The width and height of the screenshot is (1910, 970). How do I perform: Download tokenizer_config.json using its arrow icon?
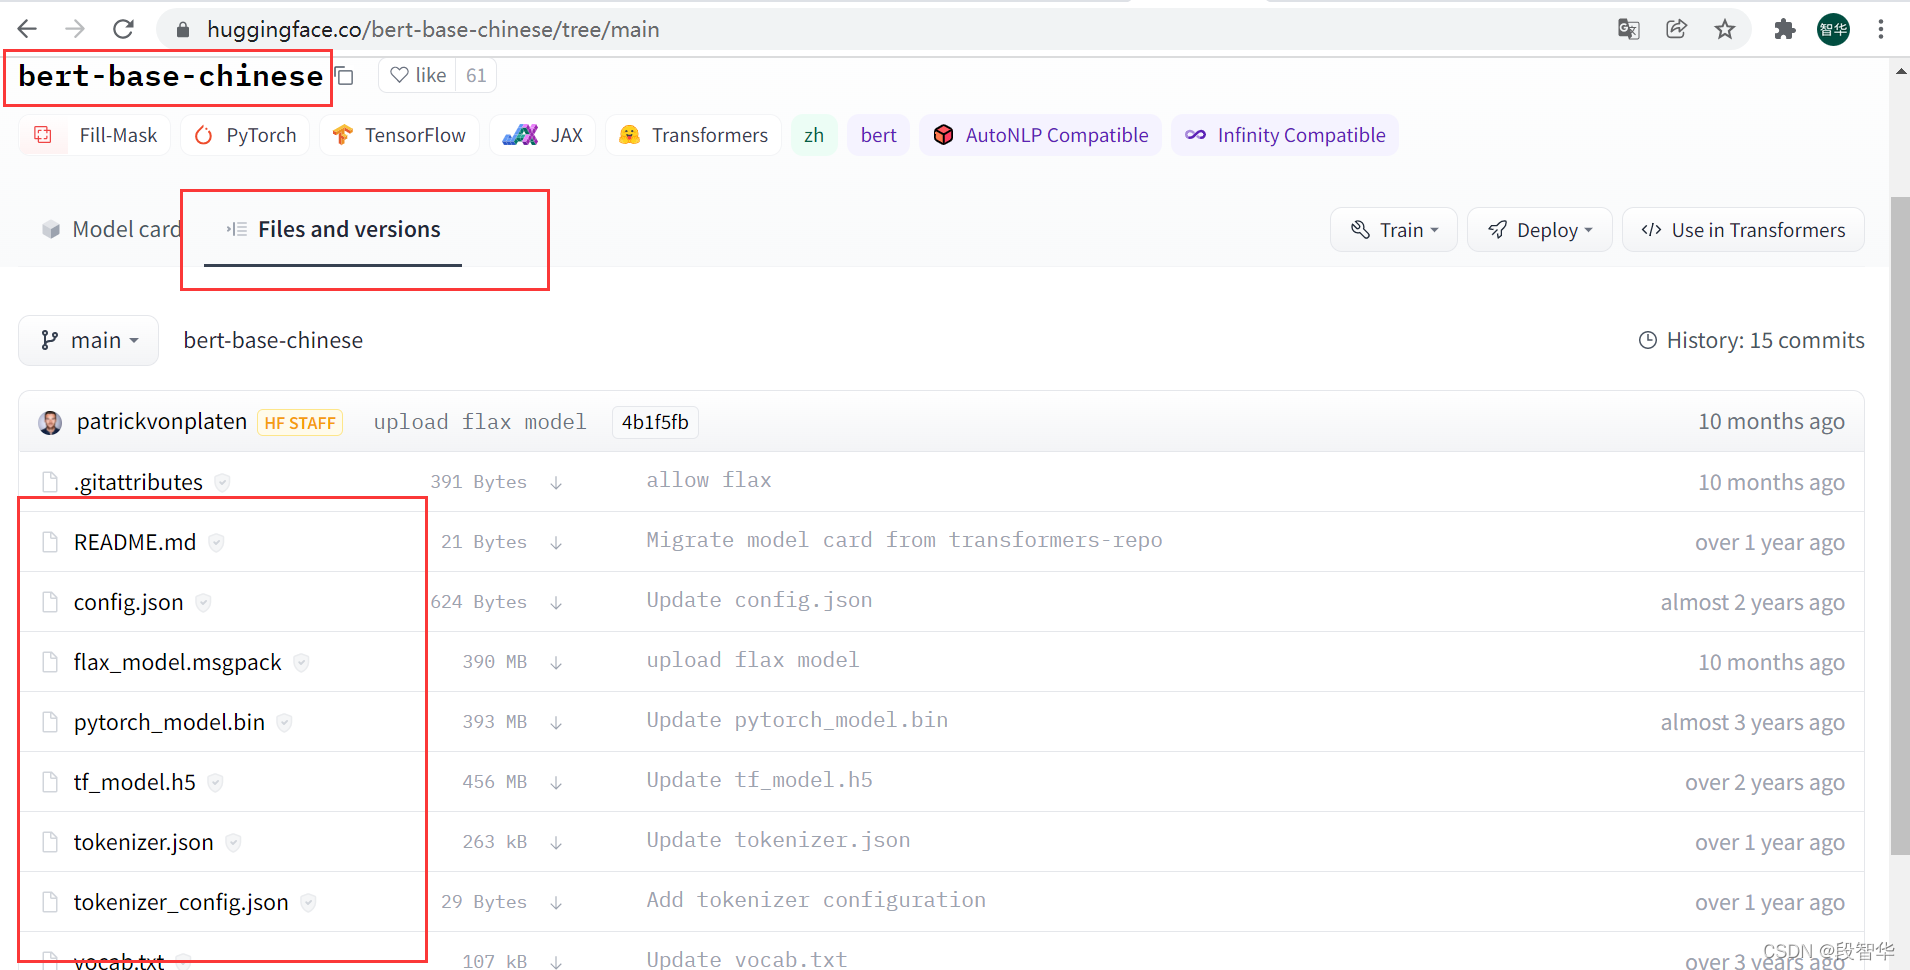coord(556,903)
